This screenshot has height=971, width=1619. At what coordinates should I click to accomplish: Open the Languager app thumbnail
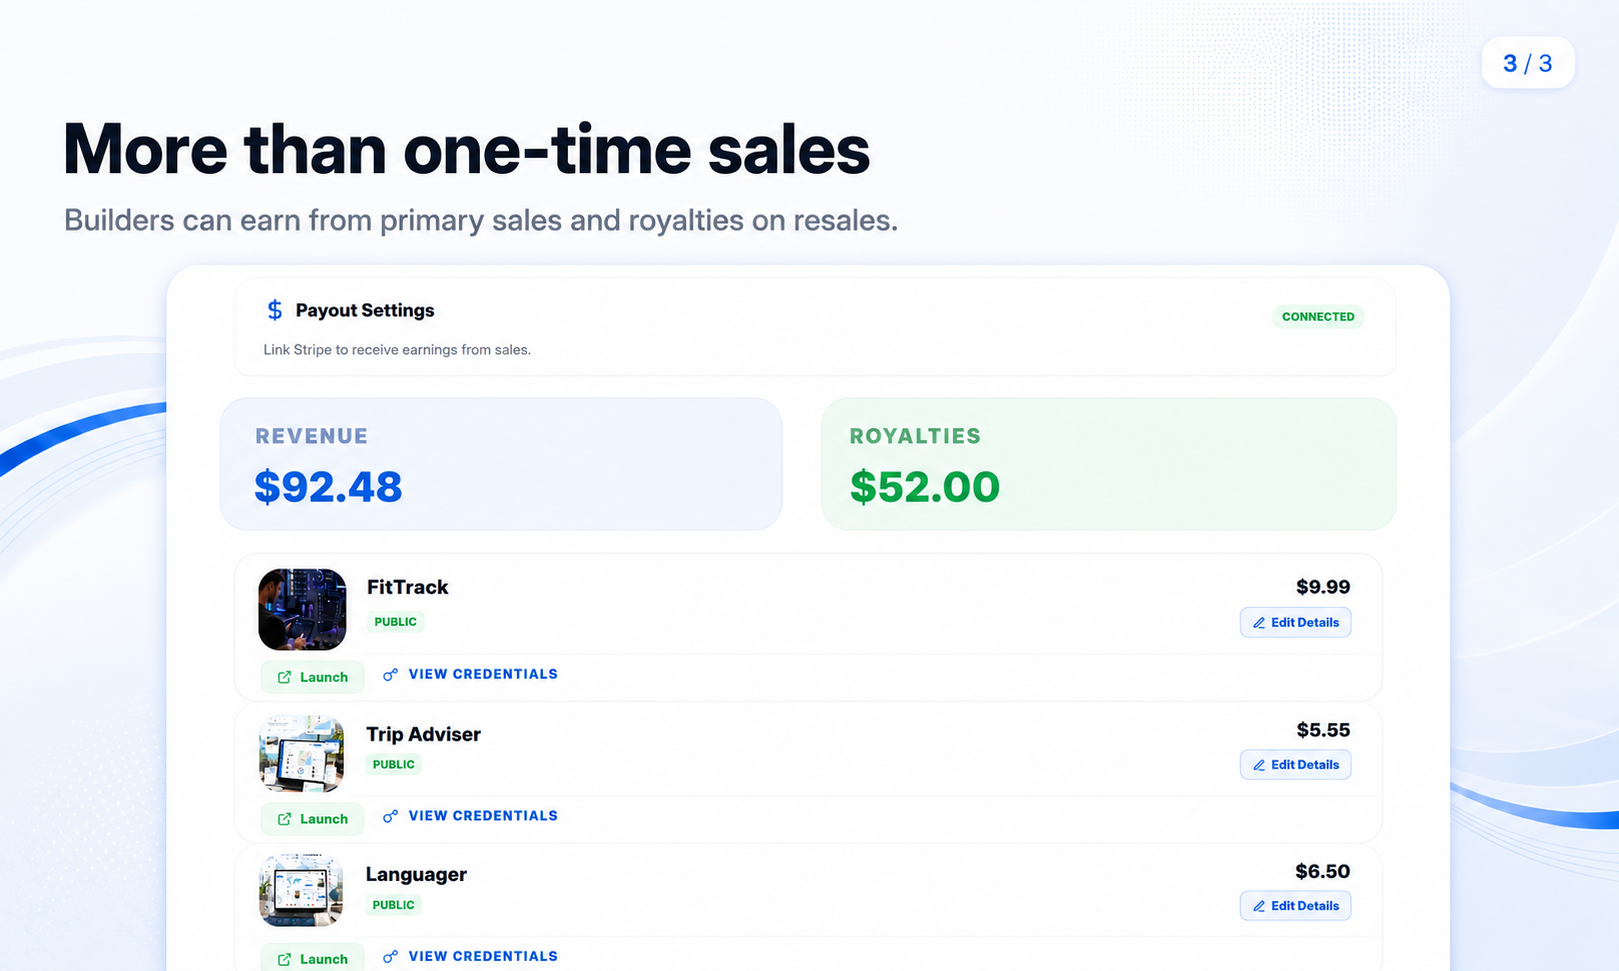tap(301, 890)
